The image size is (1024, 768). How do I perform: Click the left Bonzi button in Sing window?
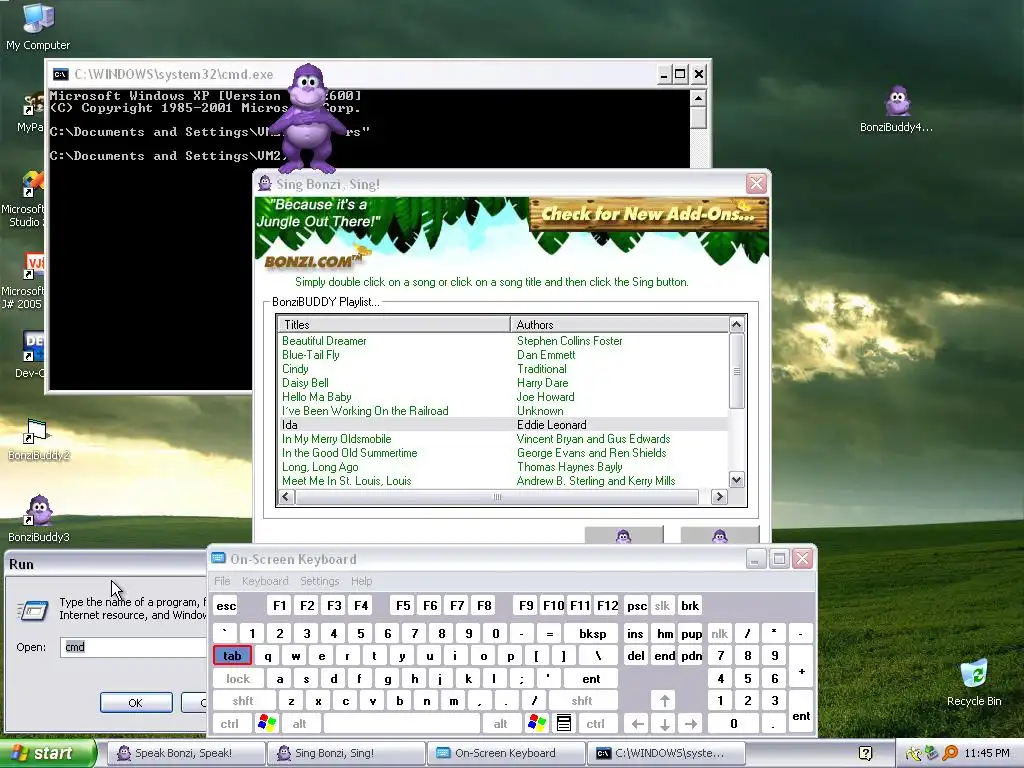coord(624,535)
